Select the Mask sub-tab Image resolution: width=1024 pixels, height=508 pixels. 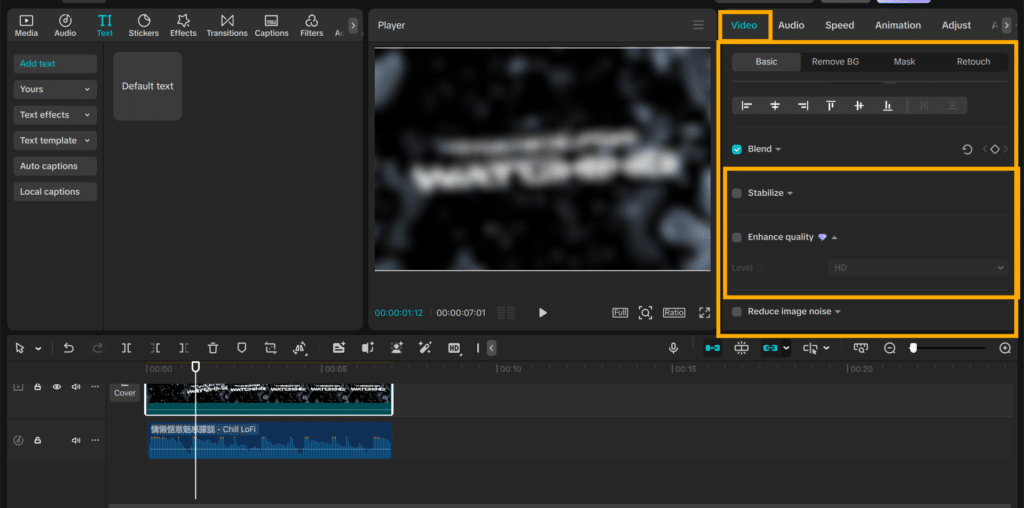click(x=904, y=62)
